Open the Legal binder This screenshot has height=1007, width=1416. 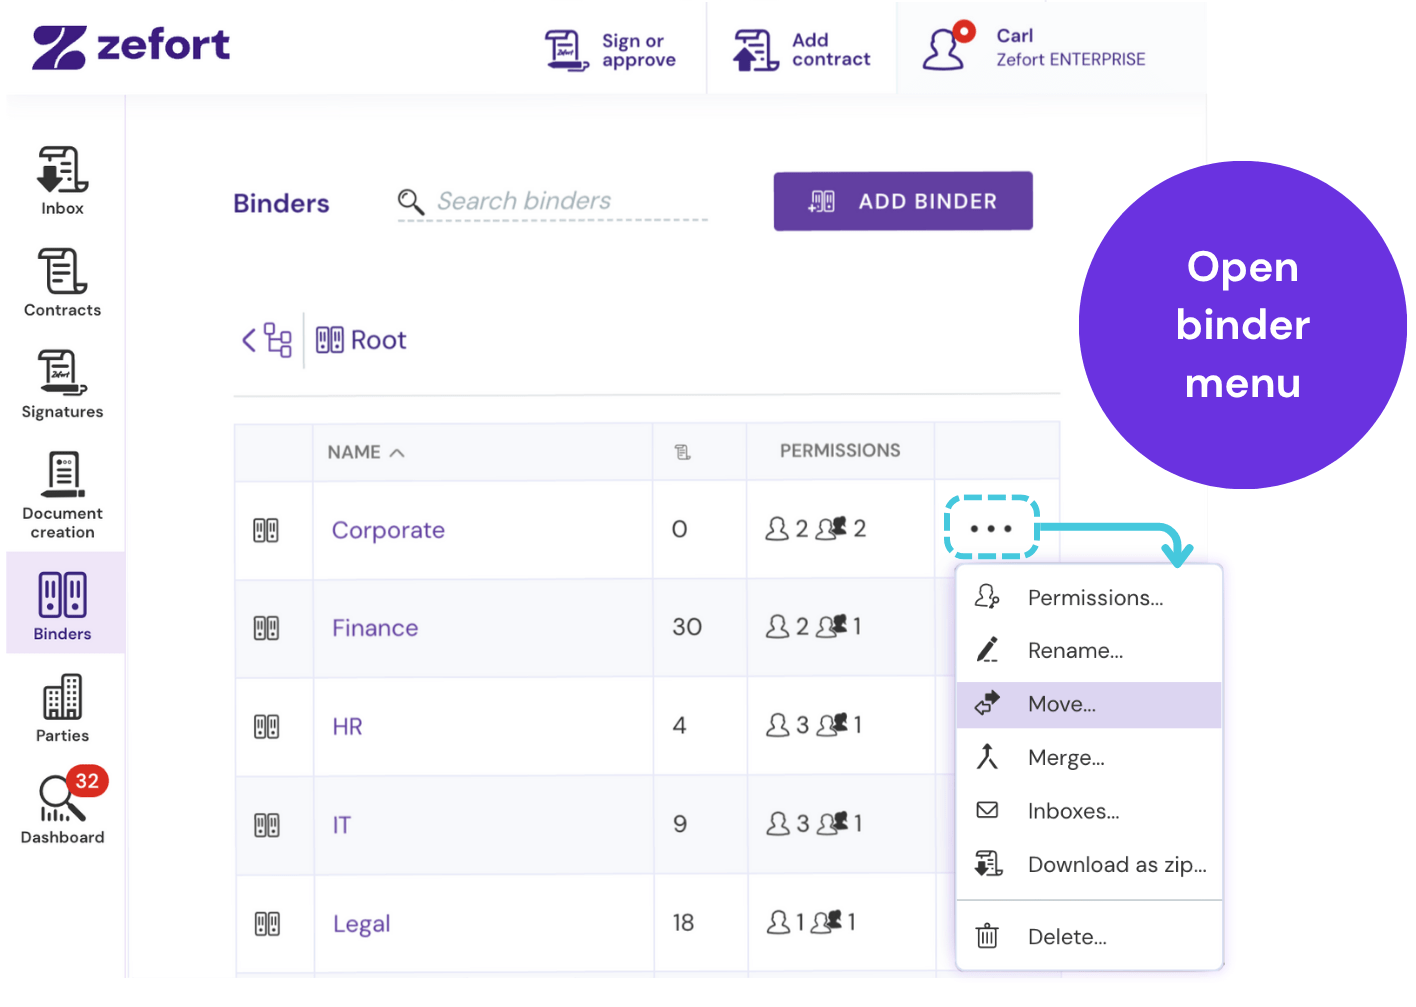(x=361, y=924)
